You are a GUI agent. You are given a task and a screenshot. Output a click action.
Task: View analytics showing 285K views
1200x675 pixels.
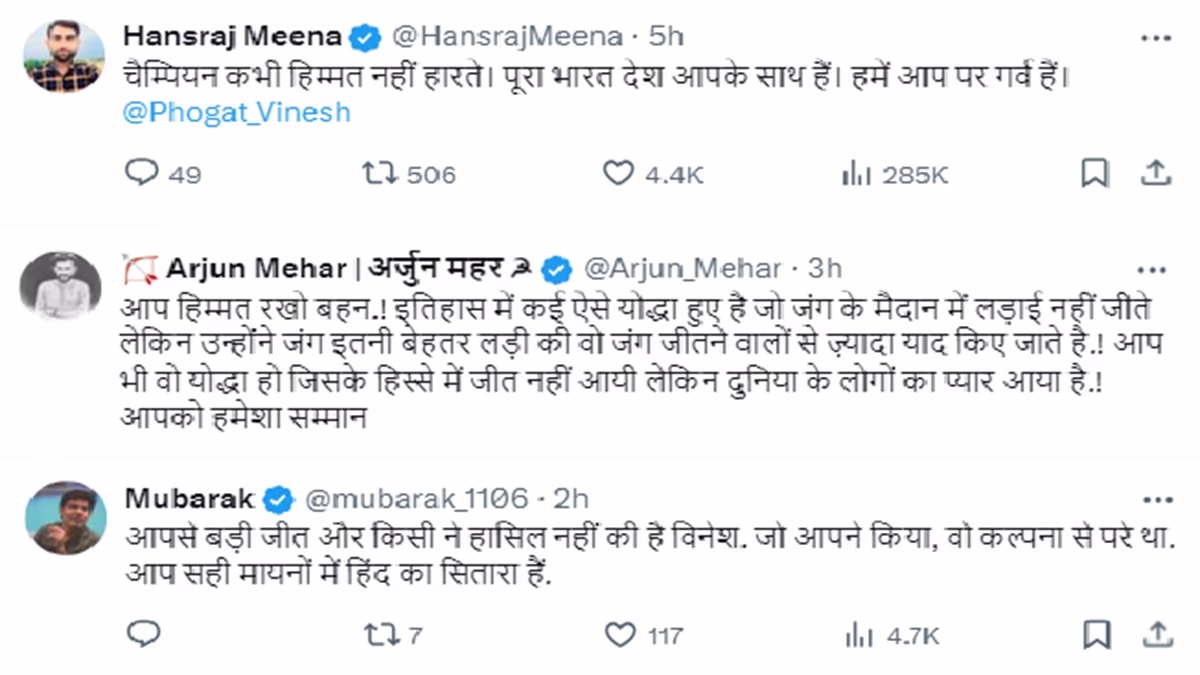pos(856,174)
